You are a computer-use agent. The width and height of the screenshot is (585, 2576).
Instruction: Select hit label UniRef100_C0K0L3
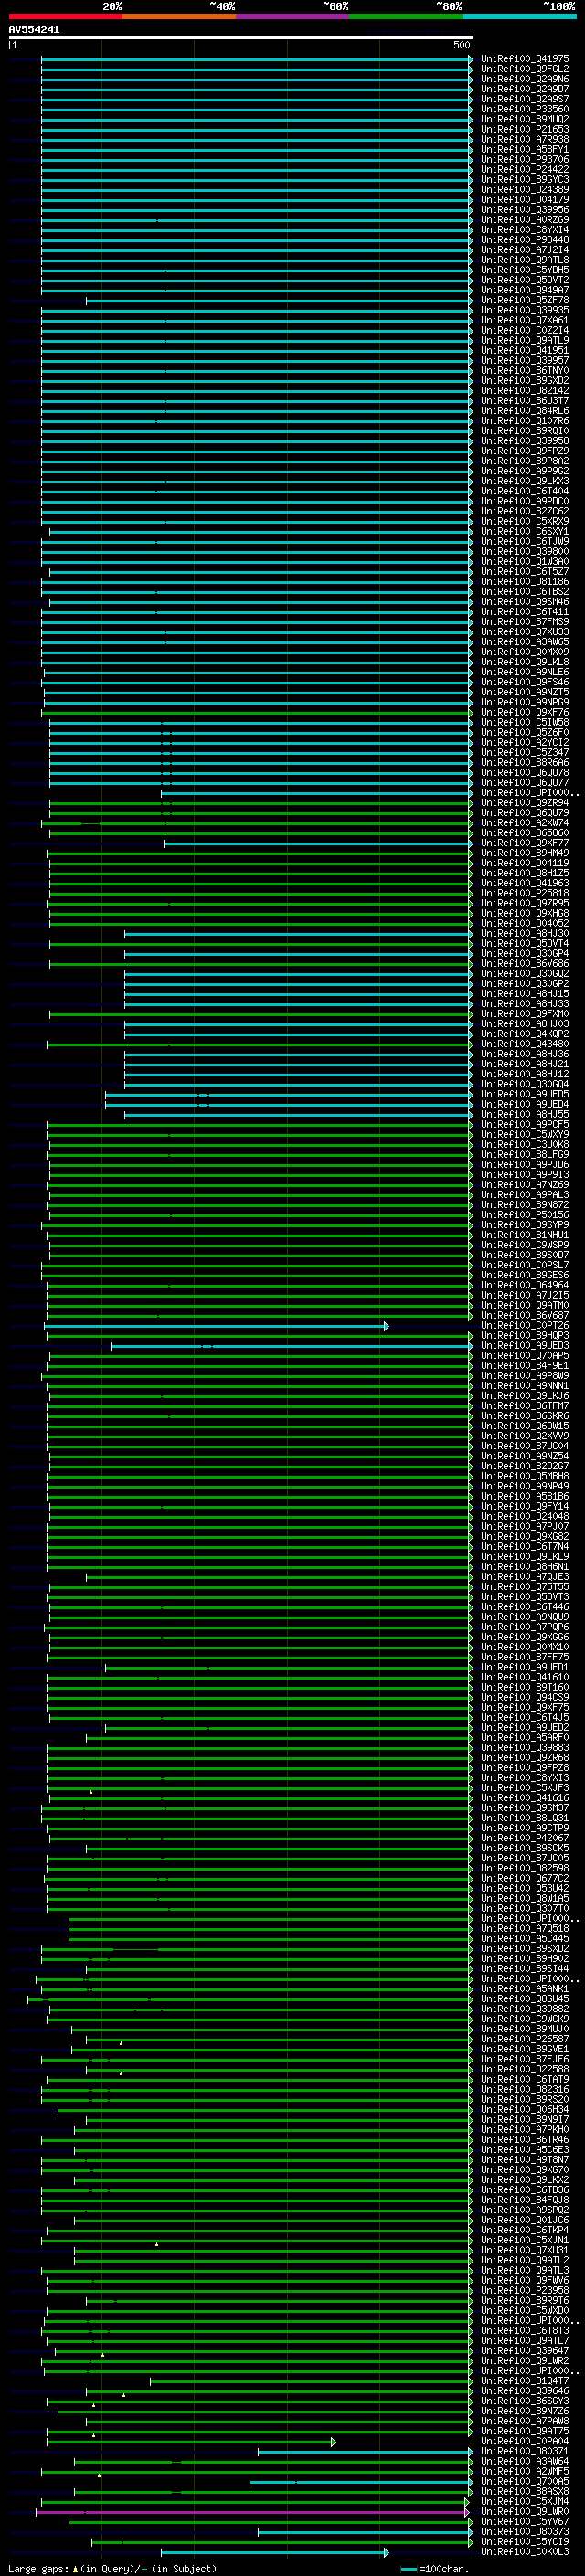(x=525, y=2551)
